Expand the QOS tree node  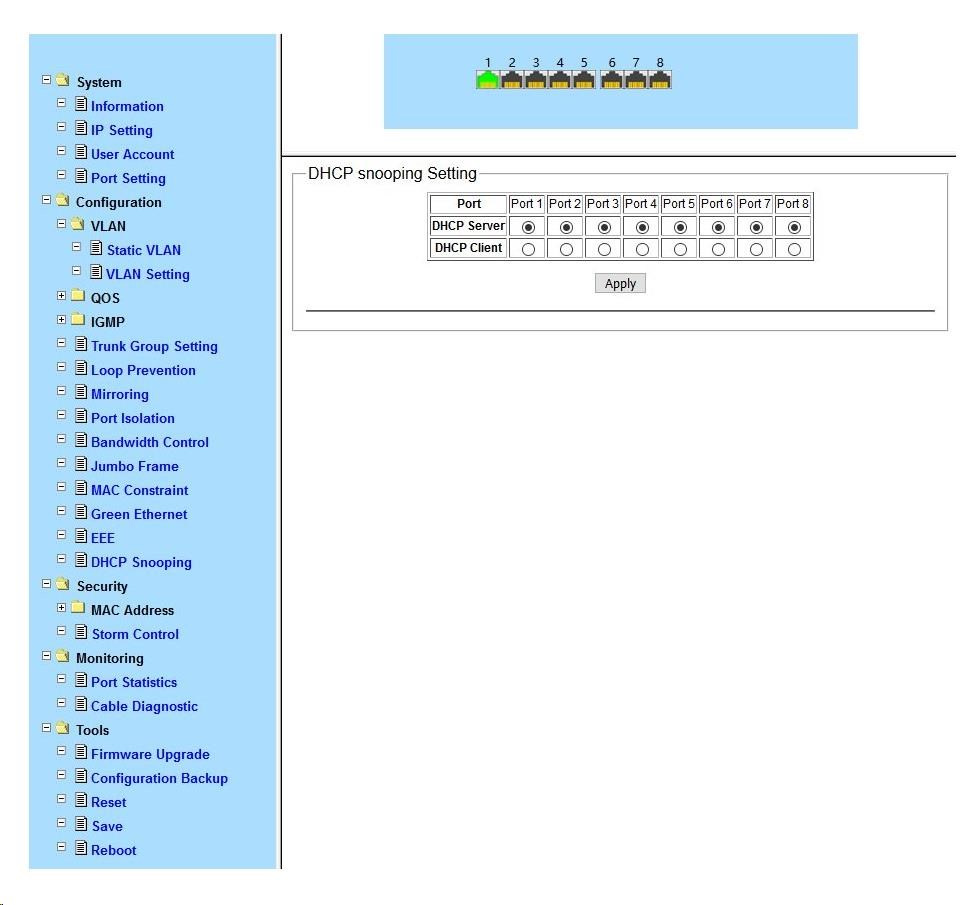tap(62, 297)
